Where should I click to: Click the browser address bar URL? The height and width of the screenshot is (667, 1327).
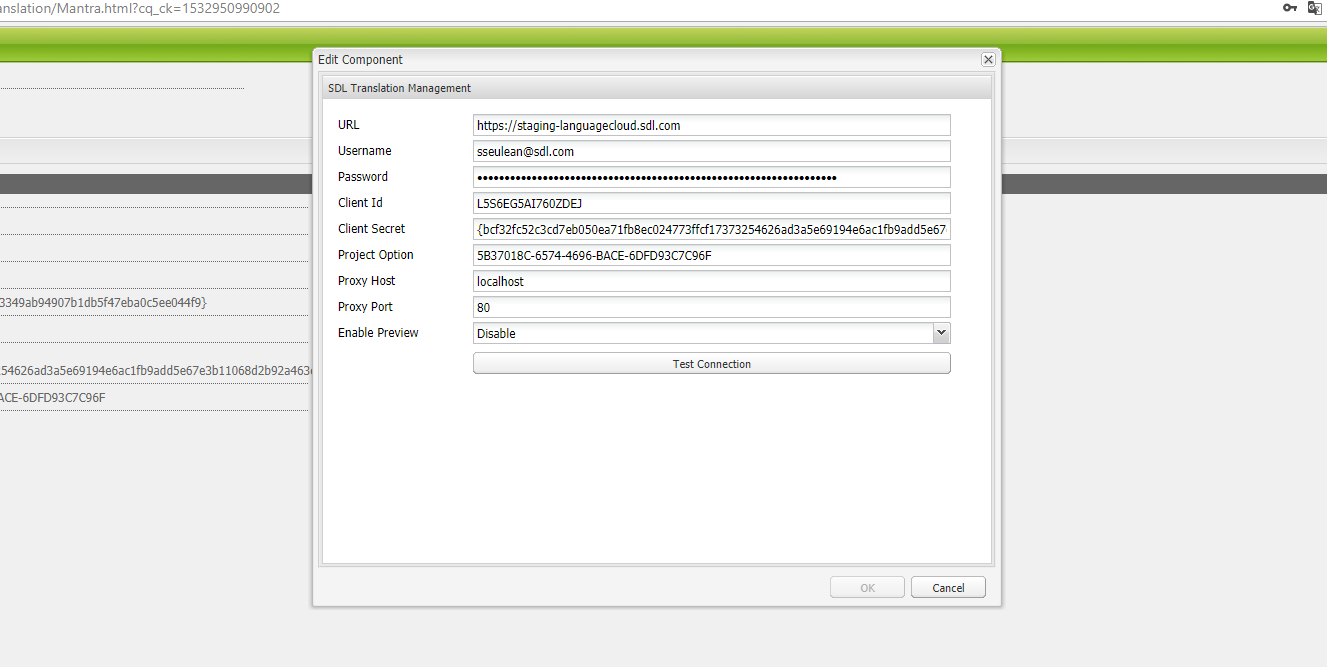[x=140, y=9]
